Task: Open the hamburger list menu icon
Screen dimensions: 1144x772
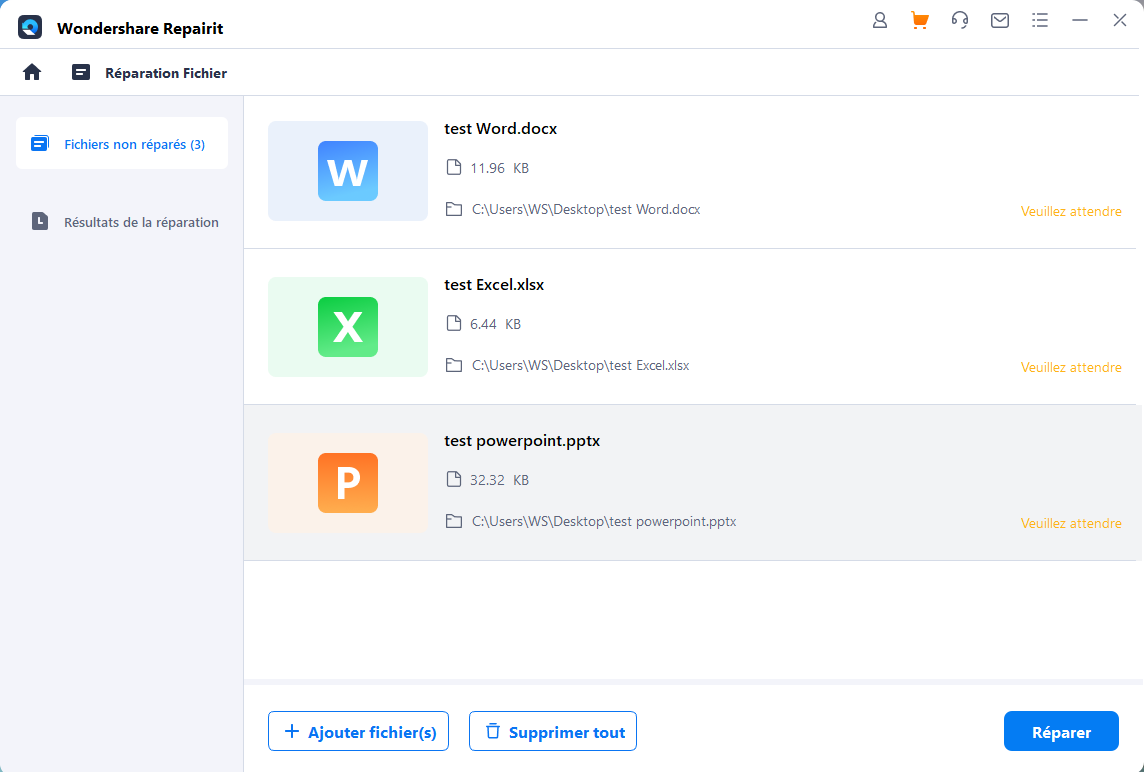Action: [x=1040, y=20]
